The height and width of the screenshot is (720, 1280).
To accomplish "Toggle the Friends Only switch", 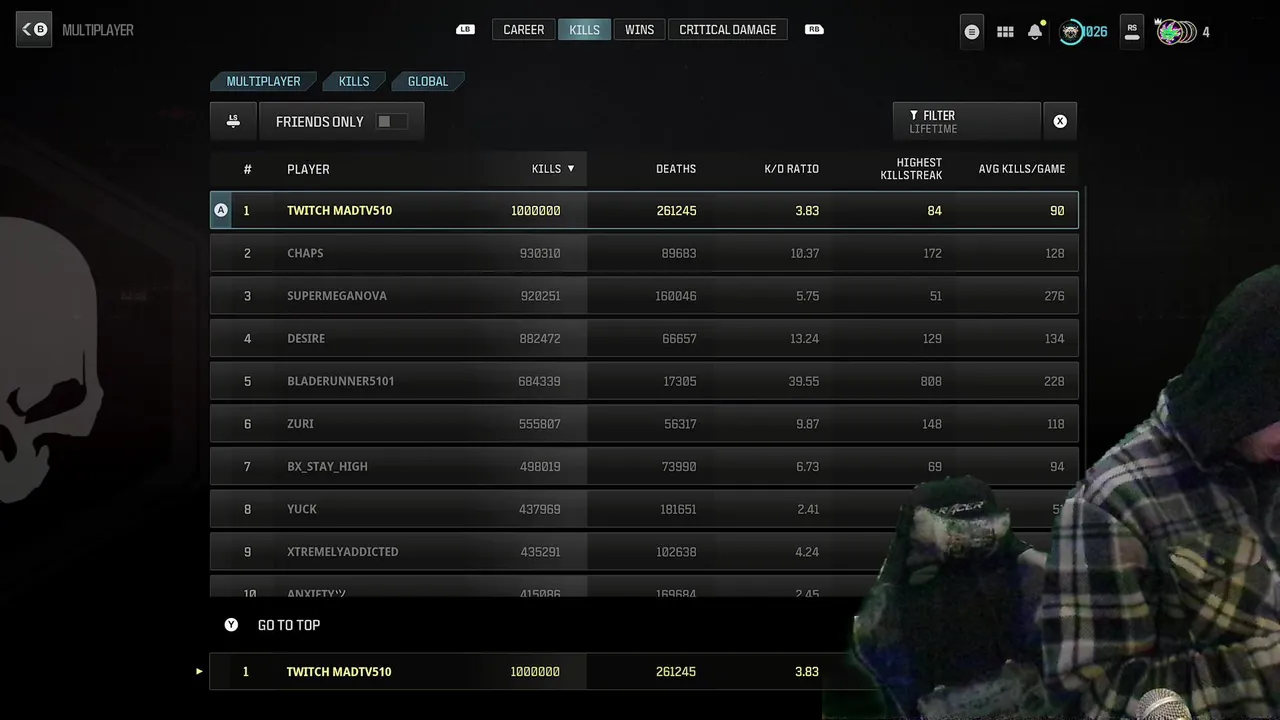I will click(391, 121).
